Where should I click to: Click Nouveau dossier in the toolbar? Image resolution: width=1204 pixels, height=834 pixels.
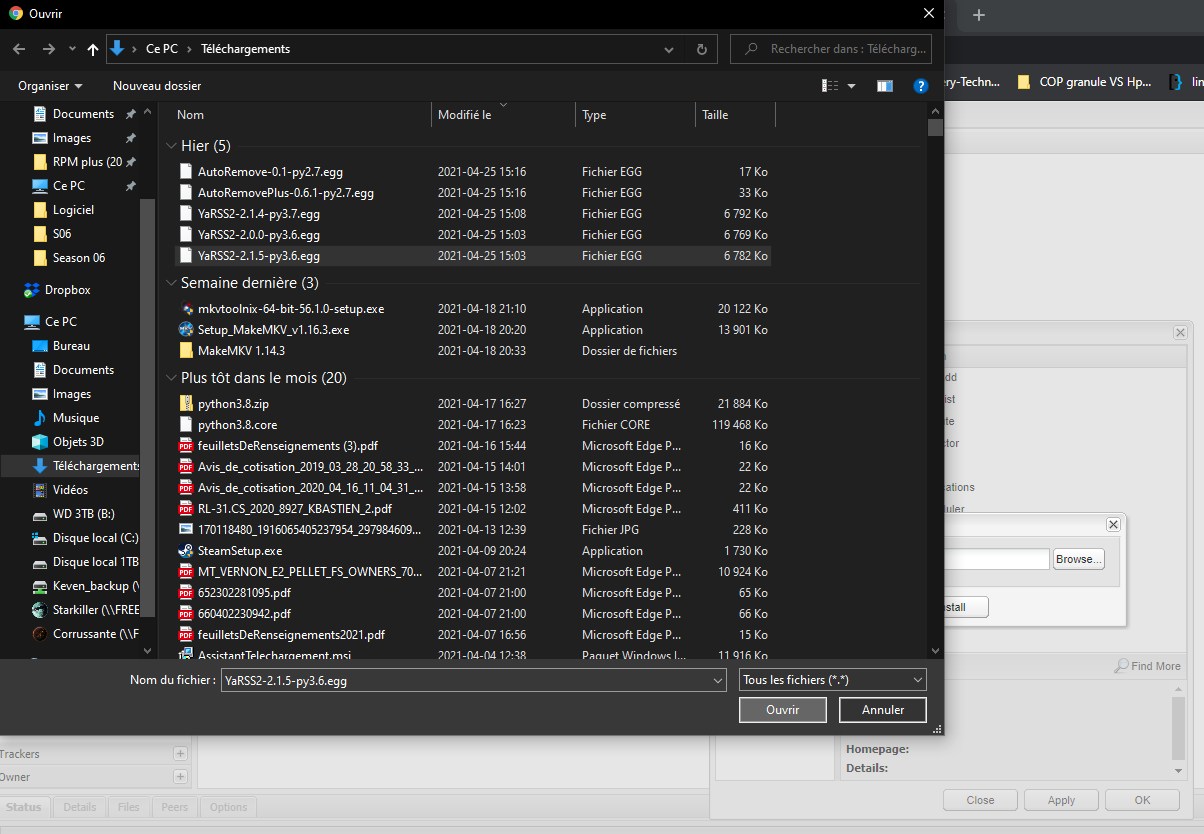click(x=157, y=86)
